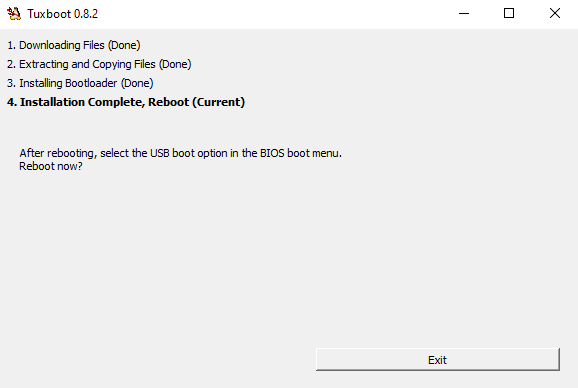Click '(Done)' beside Installing Bootloader
Image resolution: width=578 pixels, height=388 pixels.
tap(137, 83)
